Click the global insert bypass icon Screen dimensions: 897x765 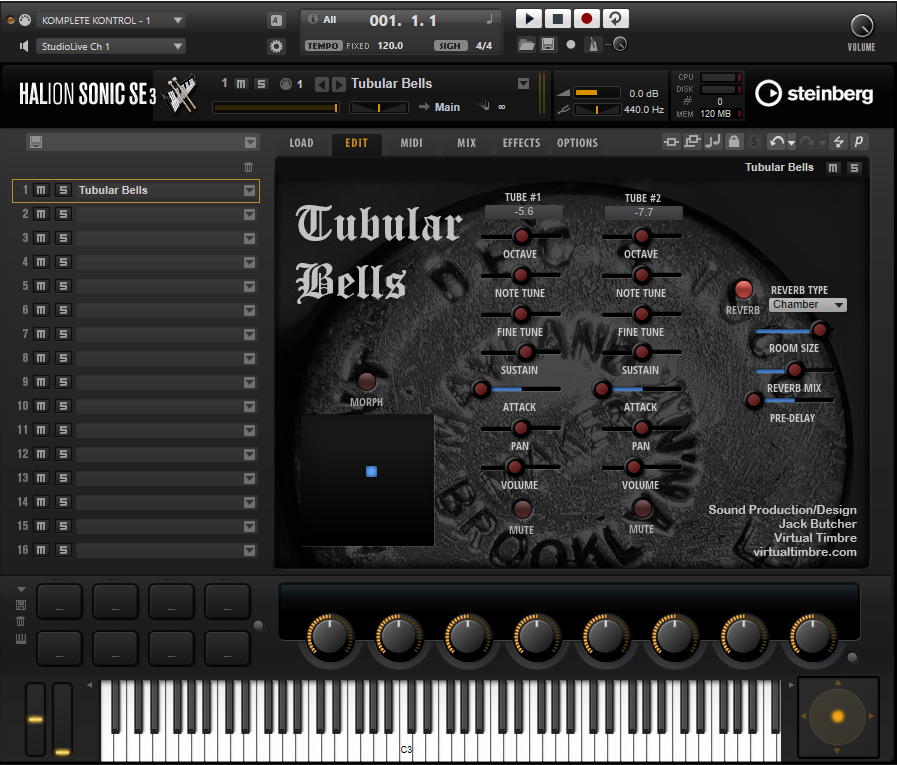[x=671, y=142]
